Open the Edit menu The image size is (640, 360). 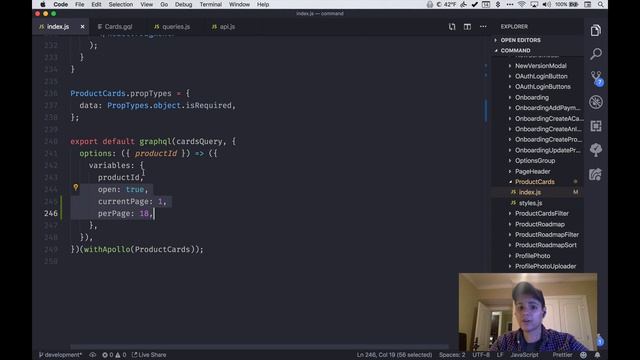coord(96,4)
